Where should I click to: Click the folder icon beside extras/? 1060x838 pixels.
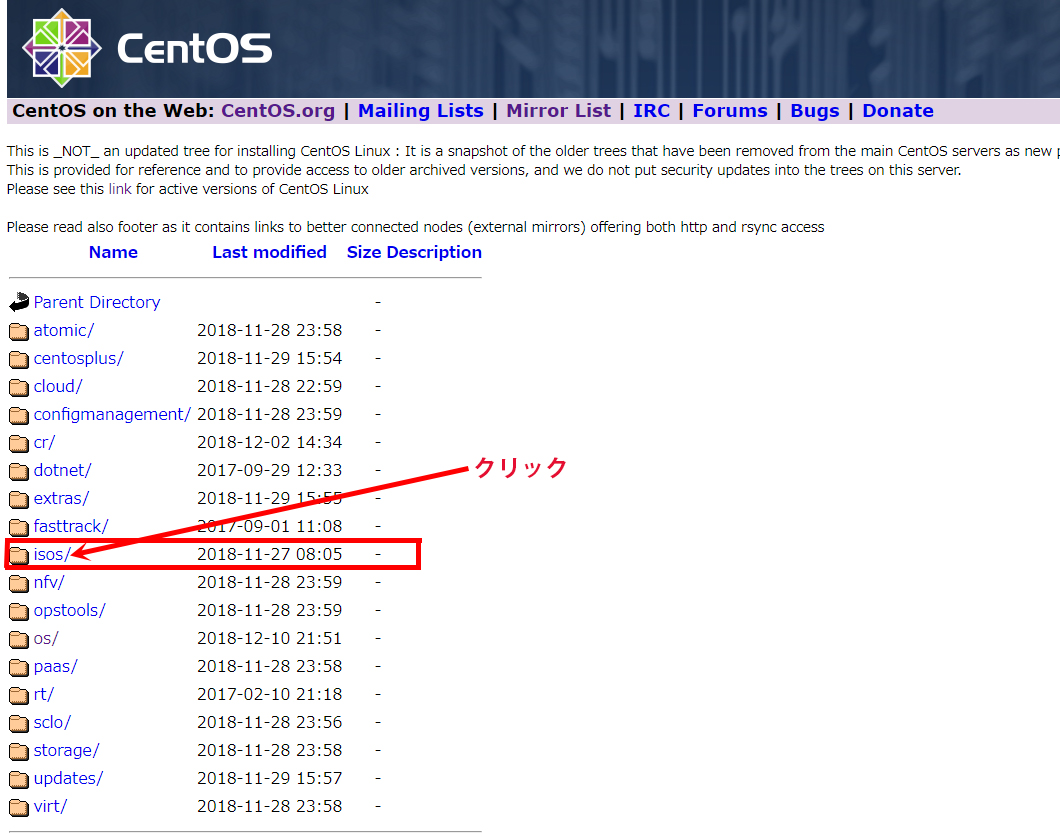coord(19,499)
